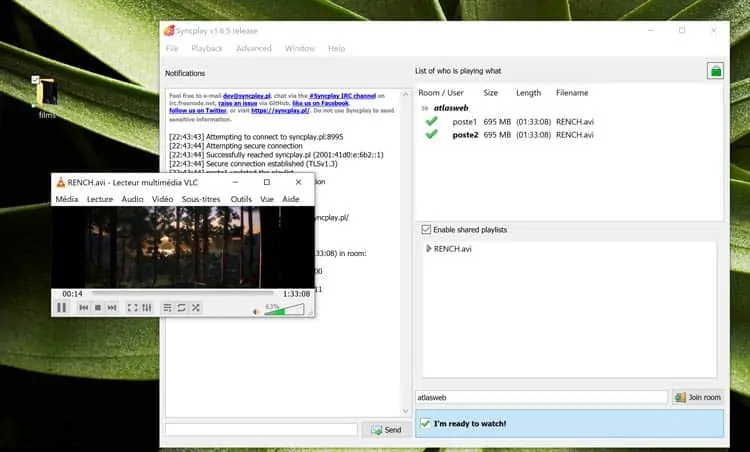The height and width of the screenshot is (452, 750).
Task: Pause playback in VLC
Action: 62,308
